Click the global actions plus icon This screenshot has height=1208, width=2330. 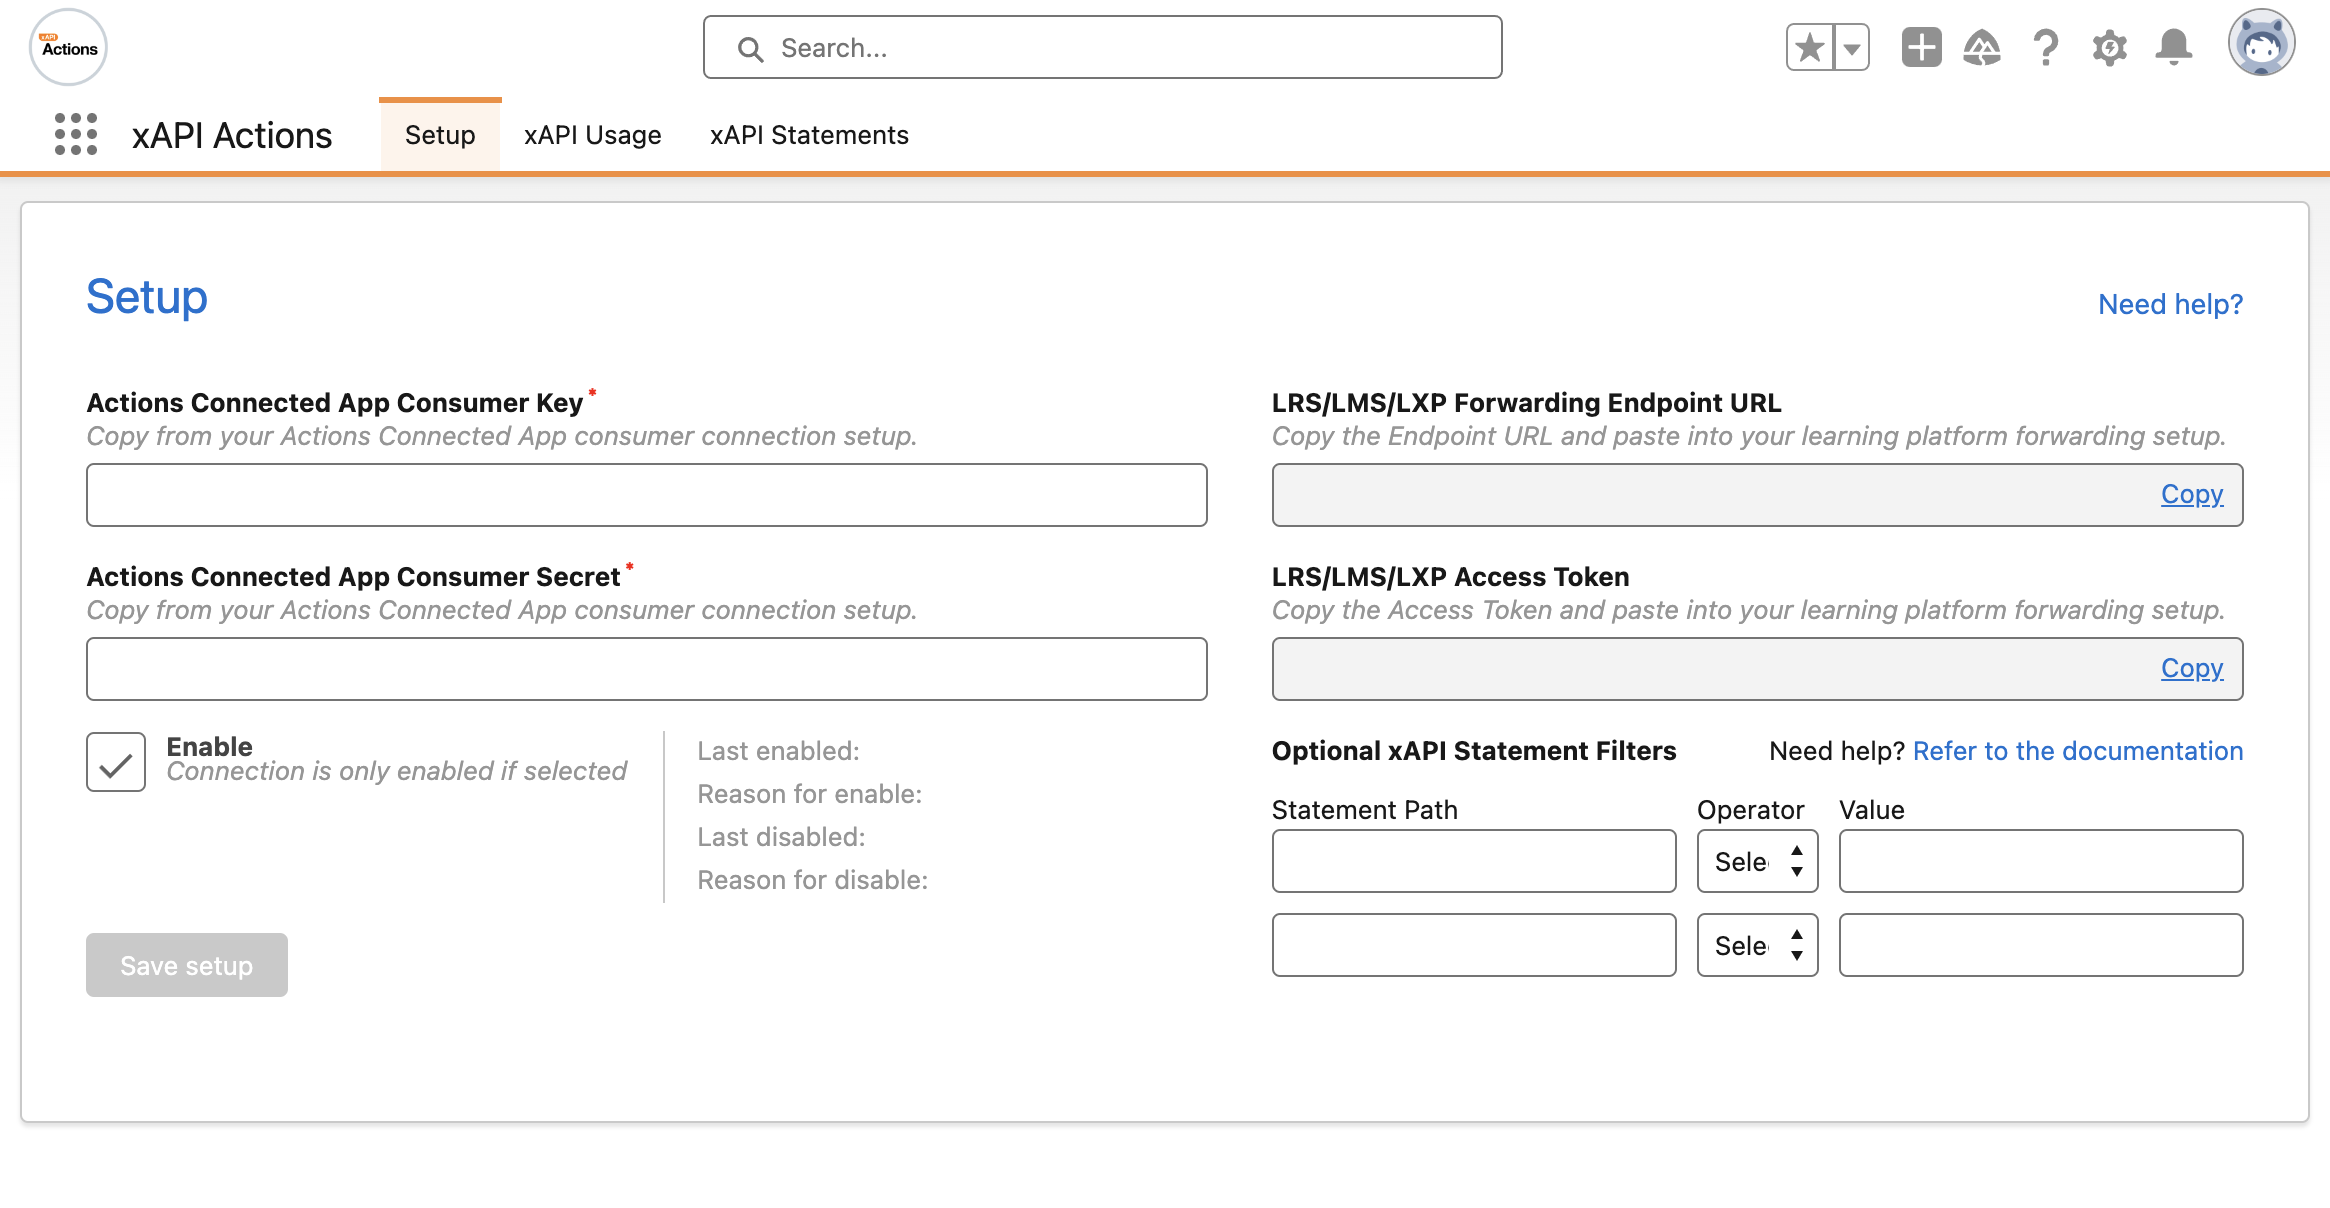(x=1921, y=48)
